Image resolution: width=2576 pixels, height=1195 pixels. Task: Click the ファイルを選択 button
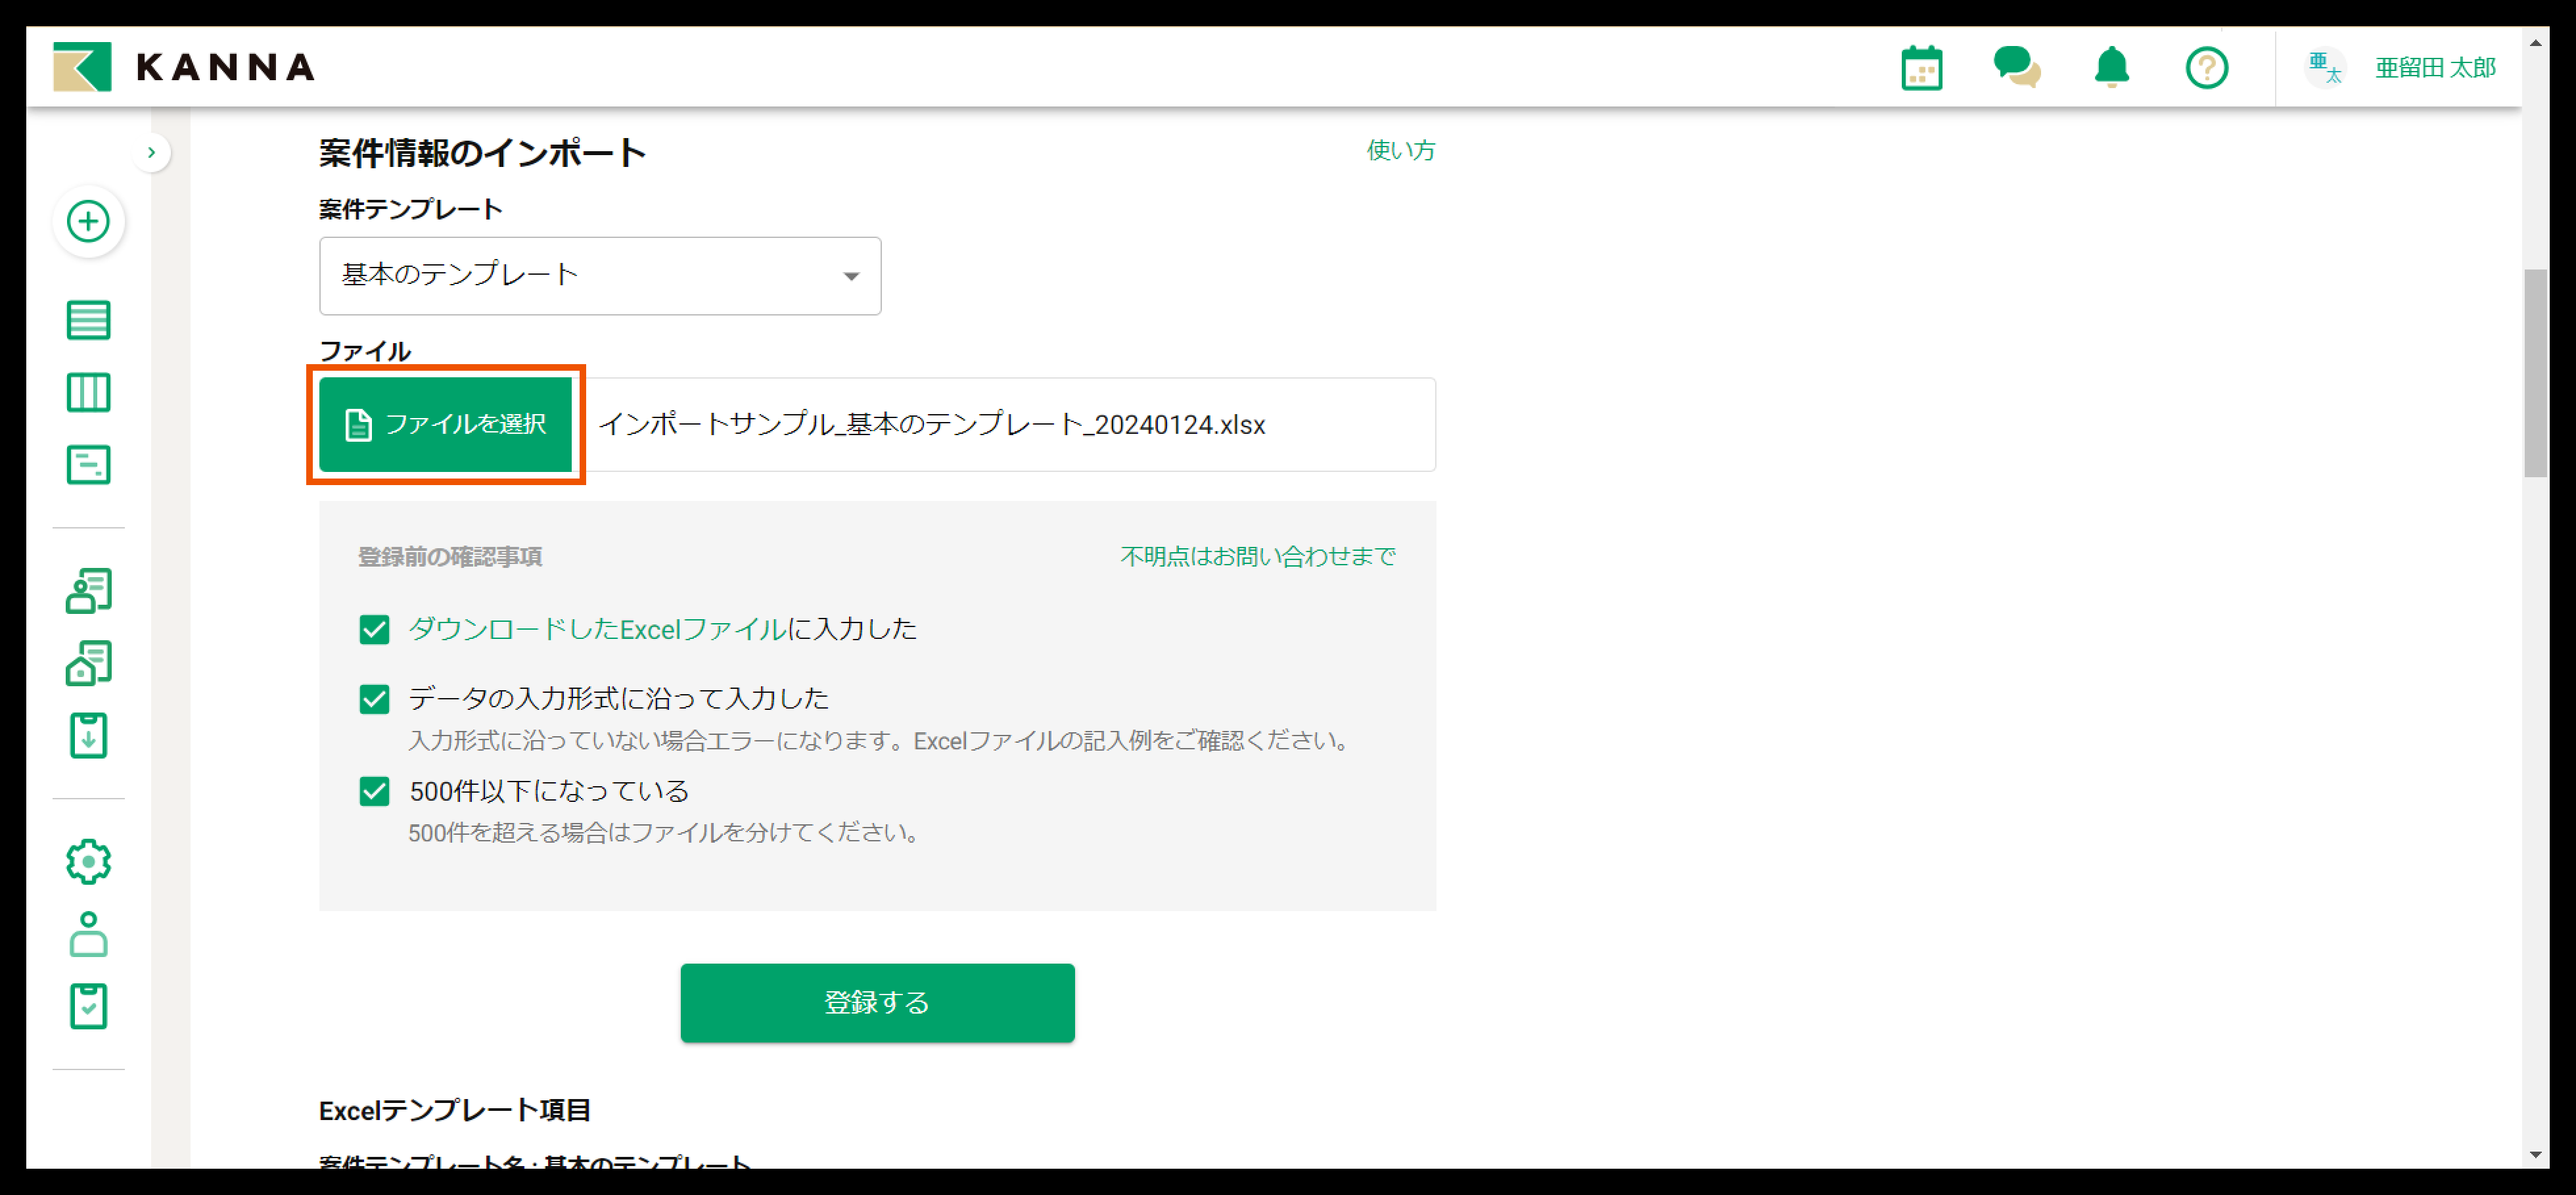pos(445,424)
